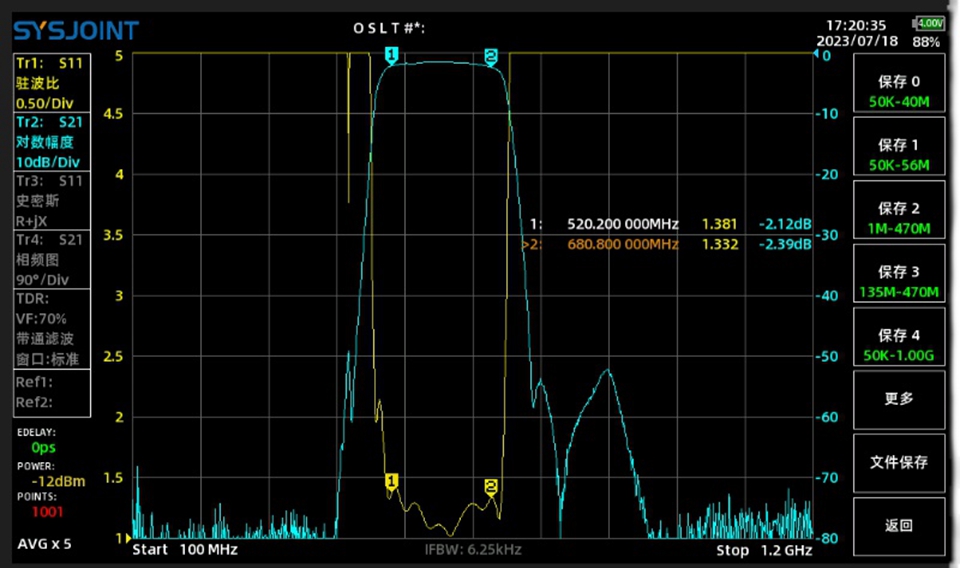960x568 pixels.
Task: Select yellow marker 2 on the SWR trace
Action: 491,486
